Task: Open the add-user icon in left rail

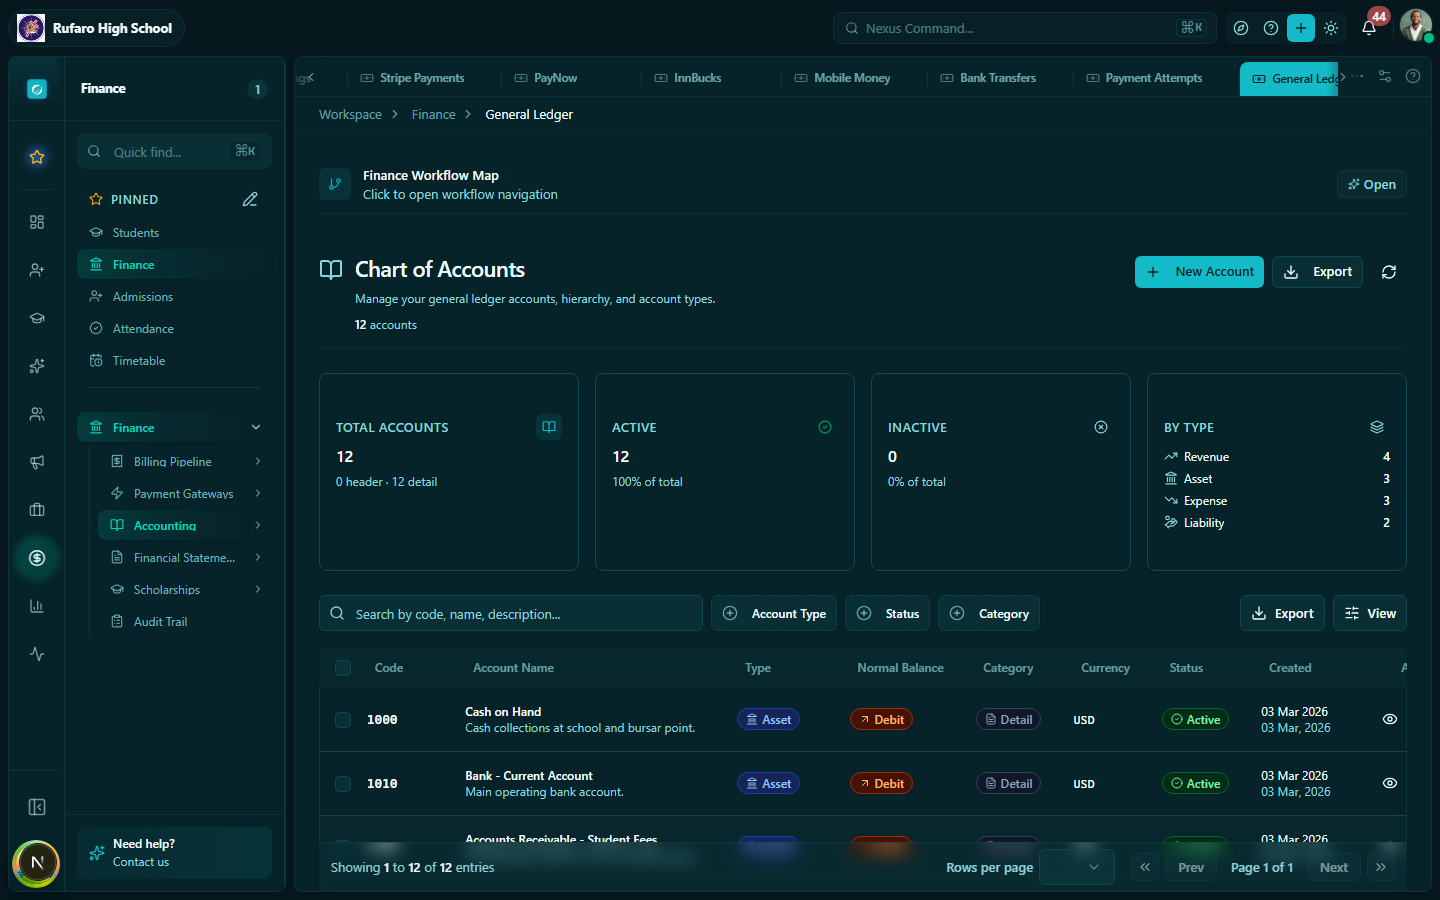Action: [37, 270]
